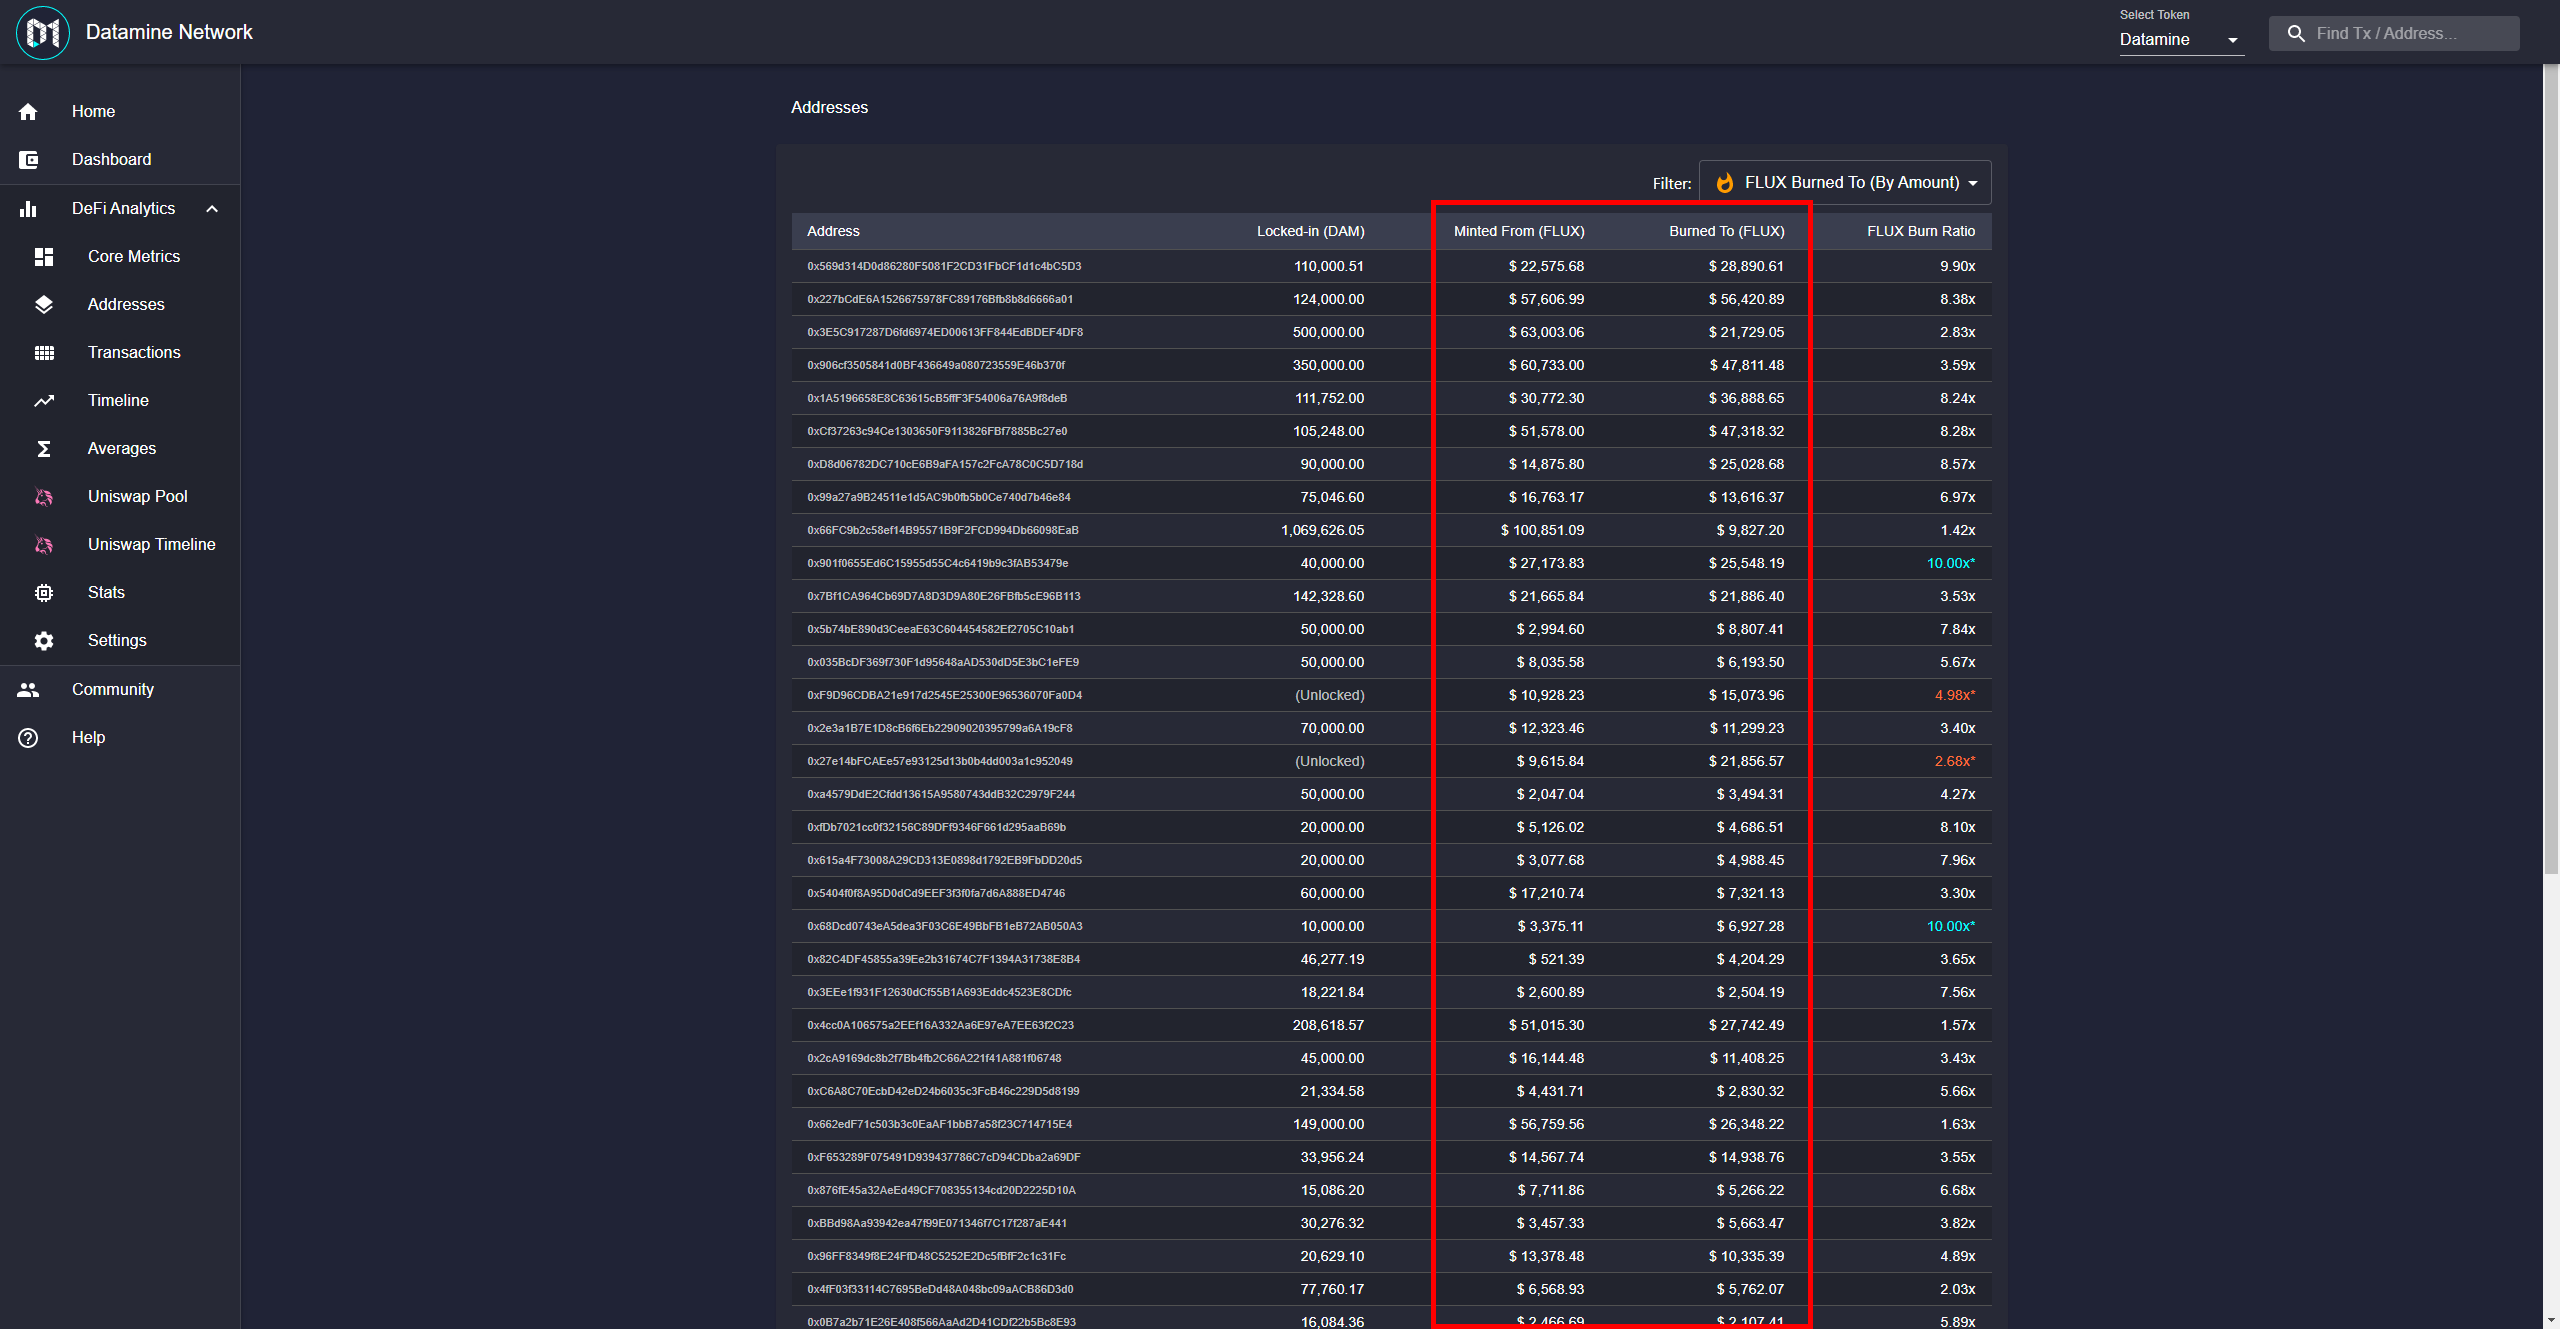2560x1329 pixels.
Task: Open Home in the sidebar
Action: click(120, 111)
